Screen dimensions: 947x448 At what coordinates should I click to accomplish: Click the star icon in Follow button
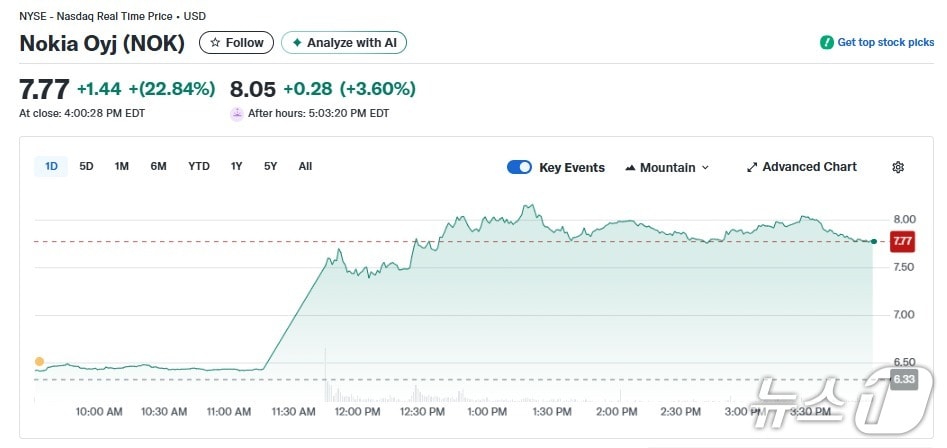coord(214,43)
